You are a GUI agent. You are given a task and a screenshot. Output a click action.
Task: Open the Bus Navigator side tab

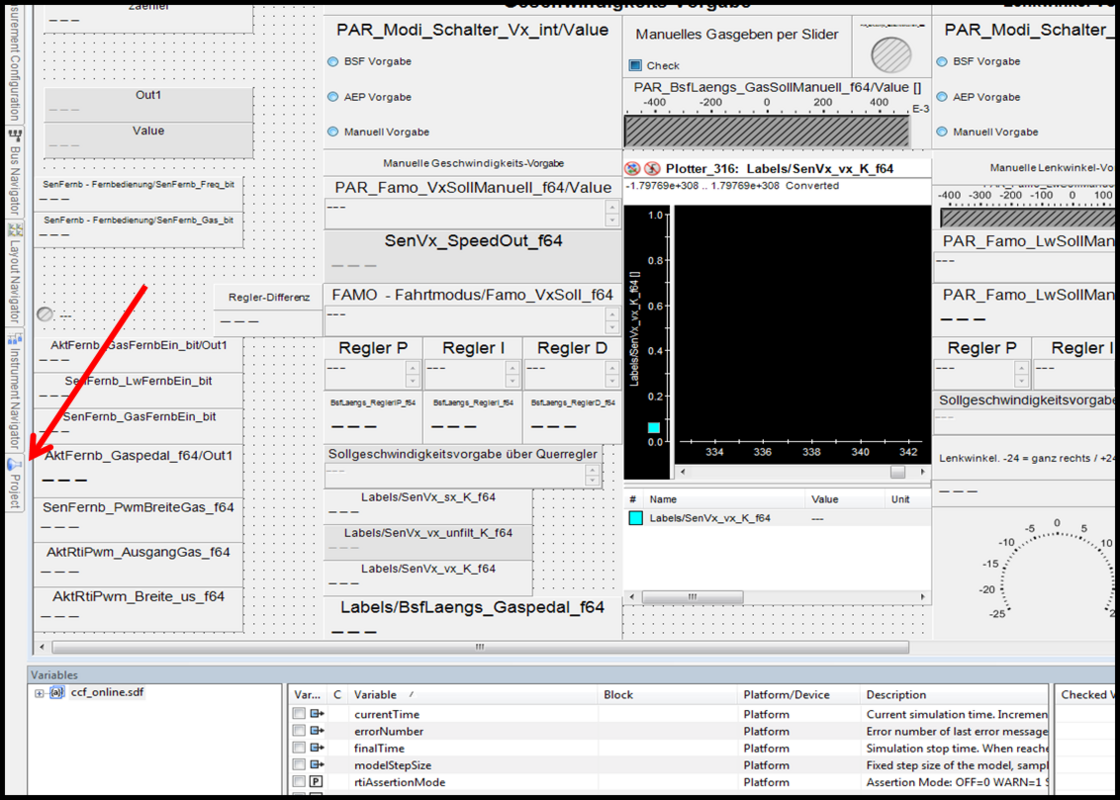click(x=15, y=170)
